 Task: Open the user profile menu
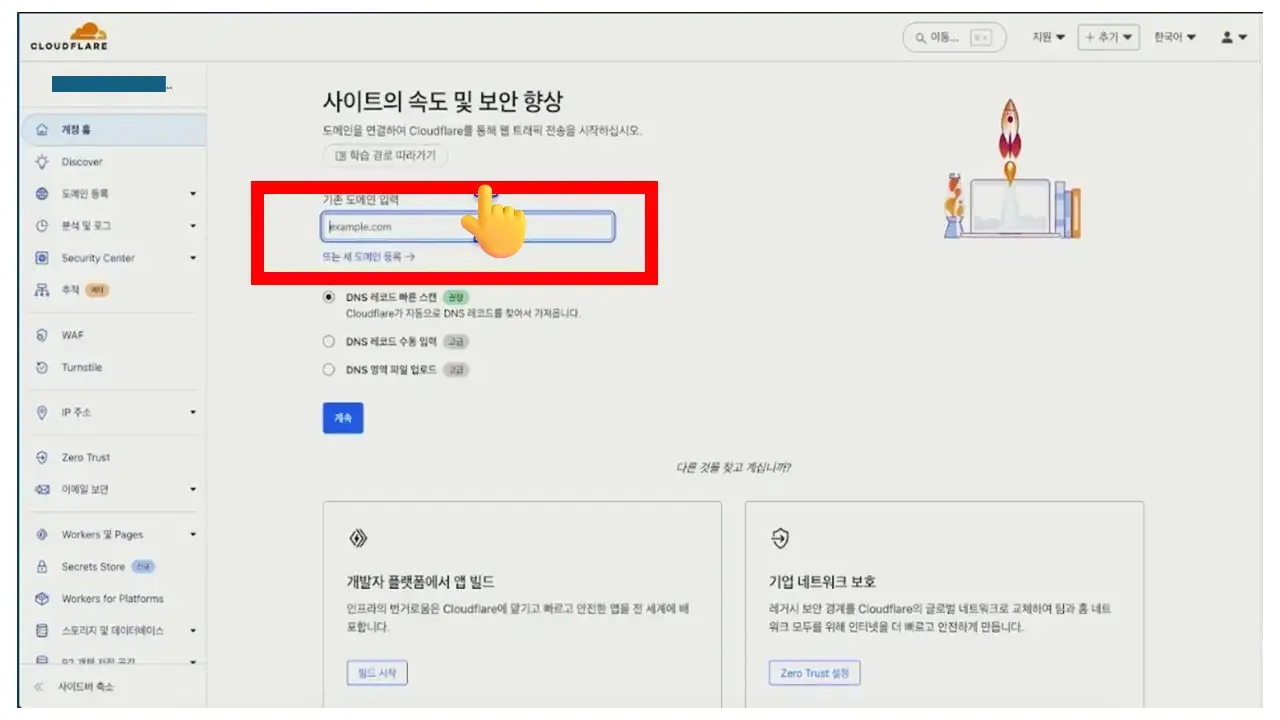1234,37
